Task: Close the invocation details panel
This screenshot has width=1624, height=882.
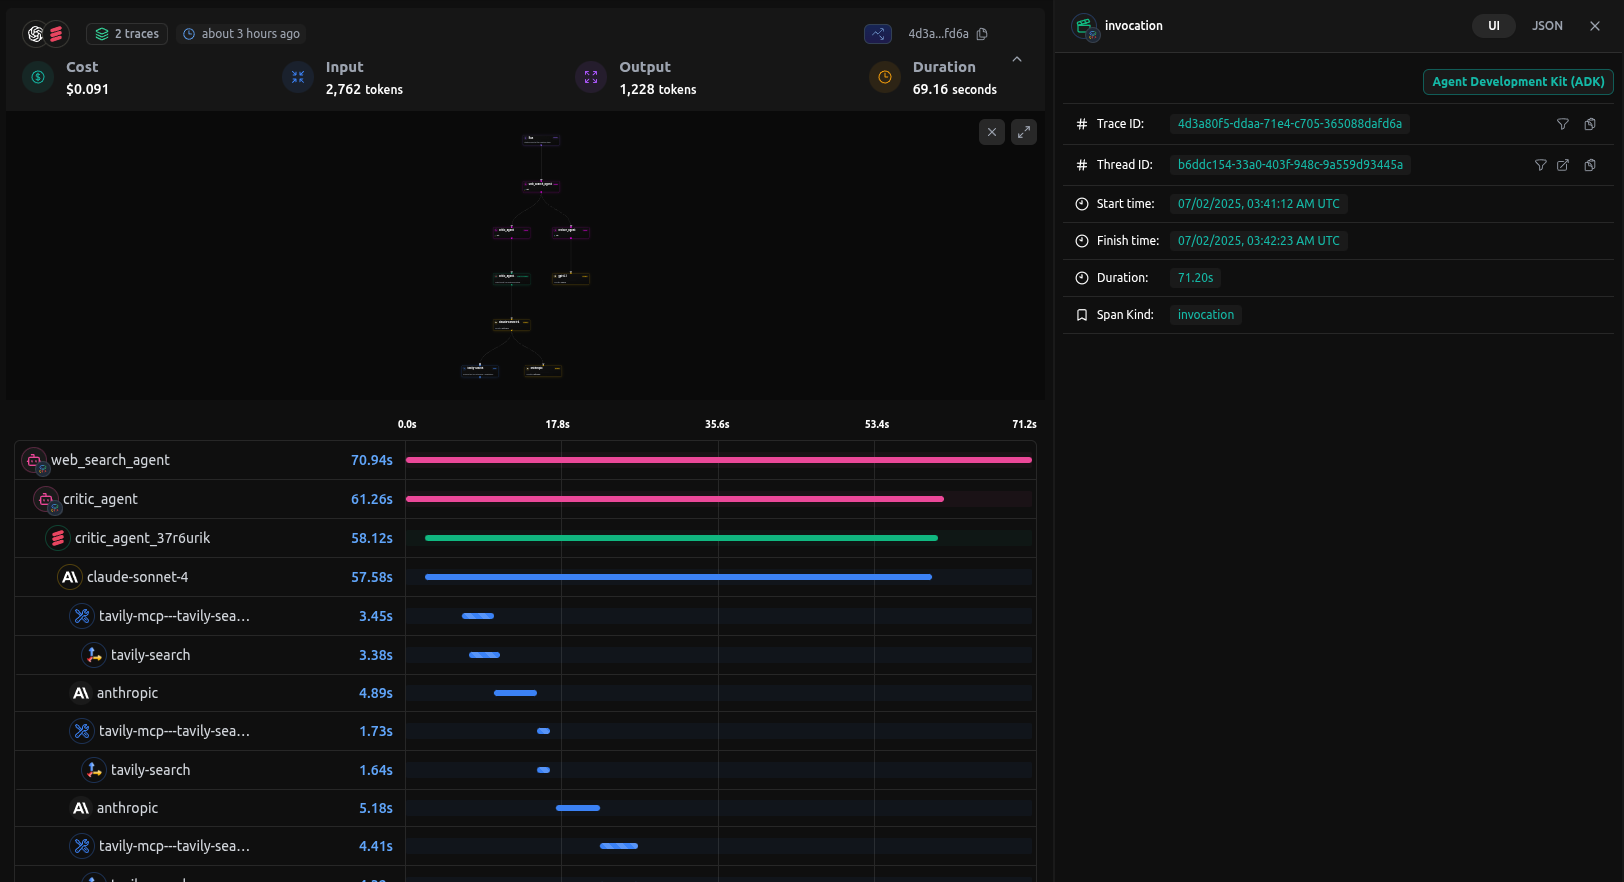Action: (x=1595, y=26)
